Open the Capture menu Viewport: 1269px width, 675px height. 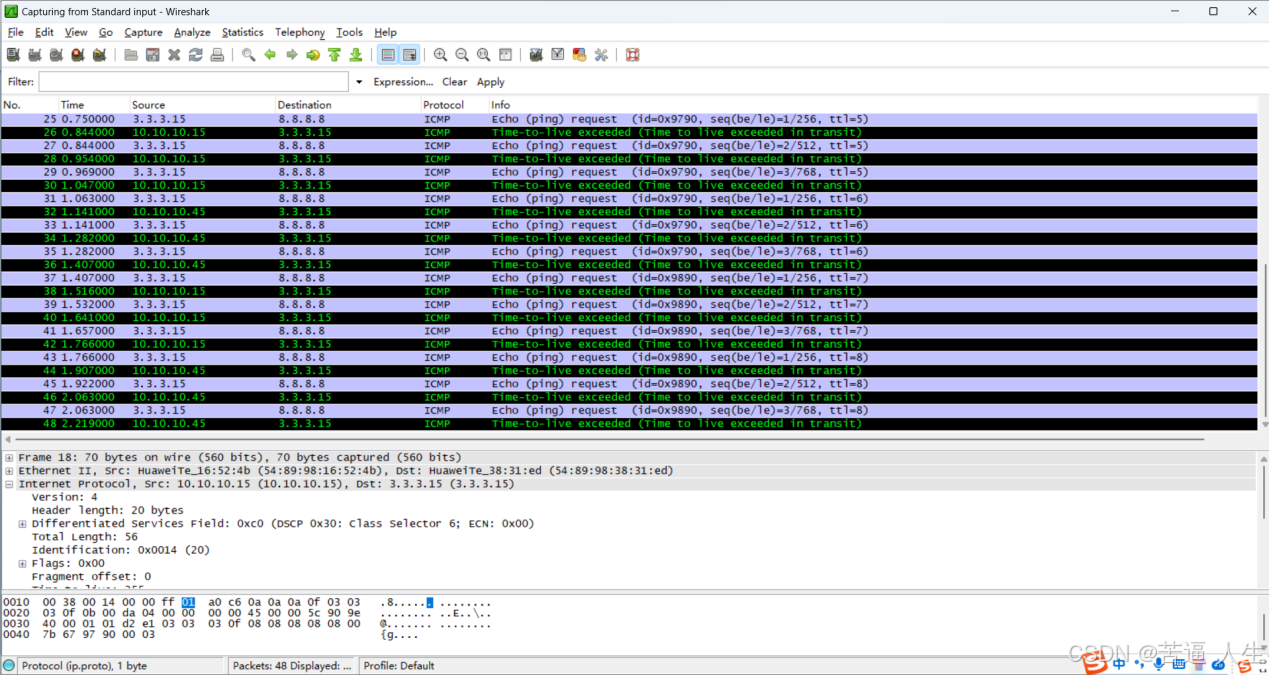143,32
